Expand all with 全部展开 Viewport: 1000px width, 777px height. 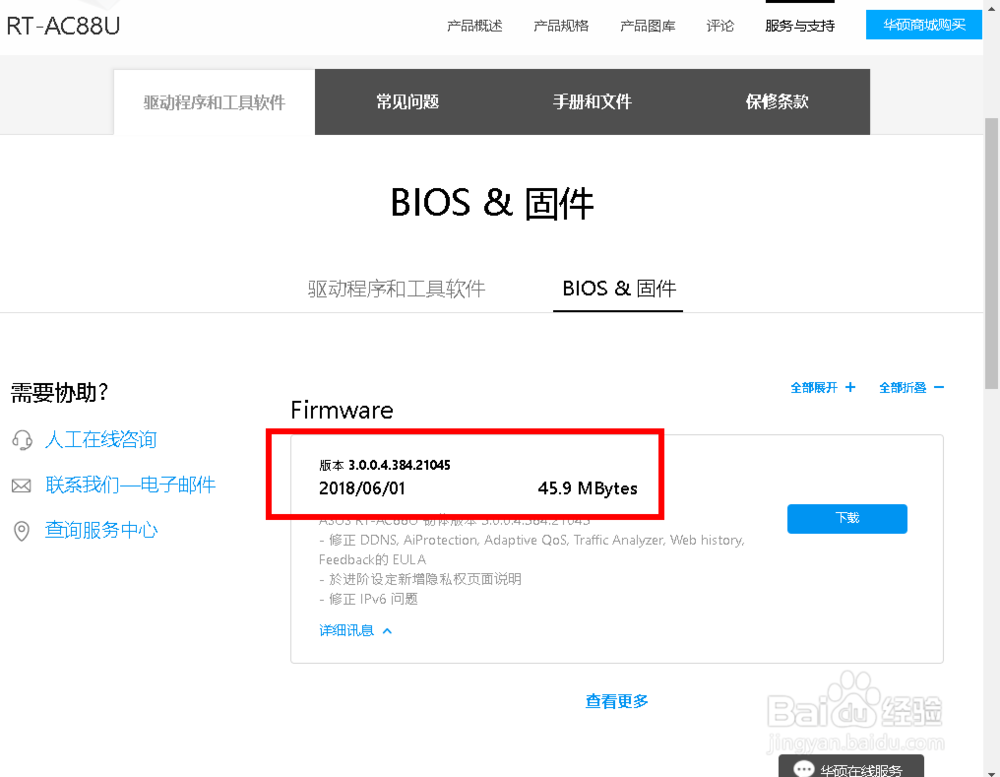[814, 388]
